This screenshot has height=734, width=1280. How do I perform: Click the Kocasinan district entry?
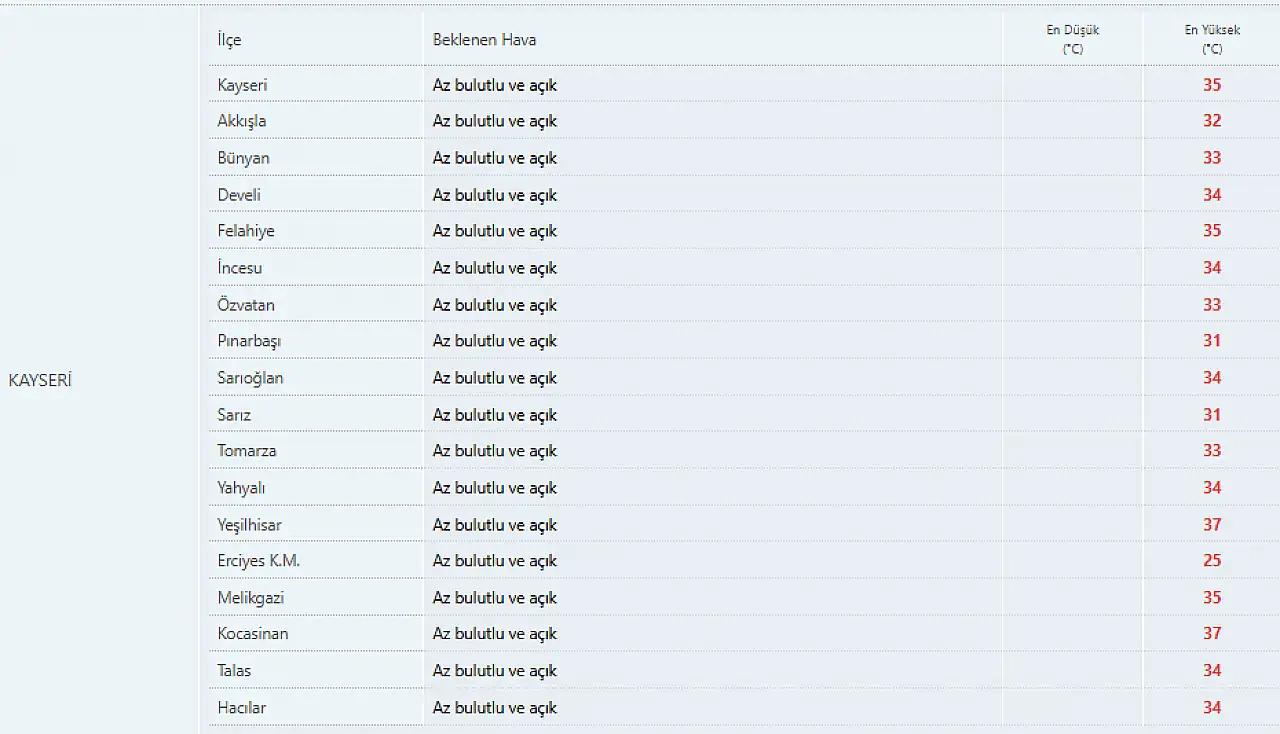point(253,634)
